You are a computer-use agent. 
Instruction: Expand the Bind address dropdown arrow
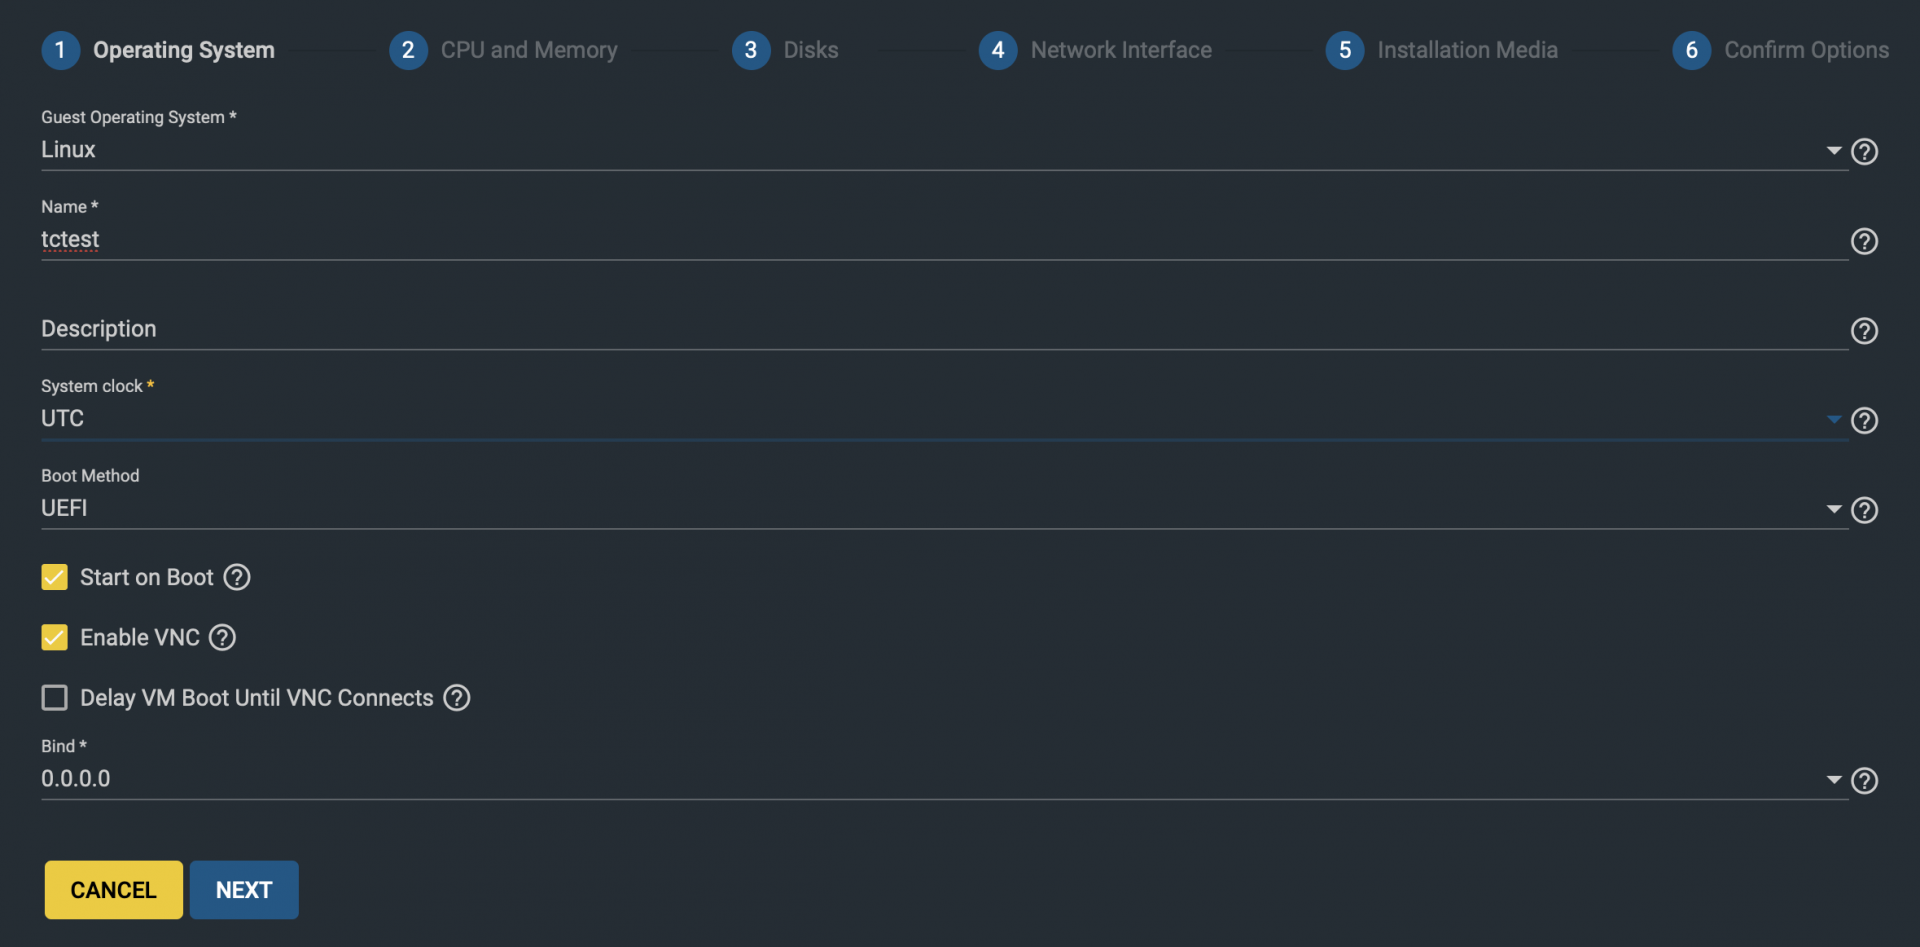(1834, 780)
